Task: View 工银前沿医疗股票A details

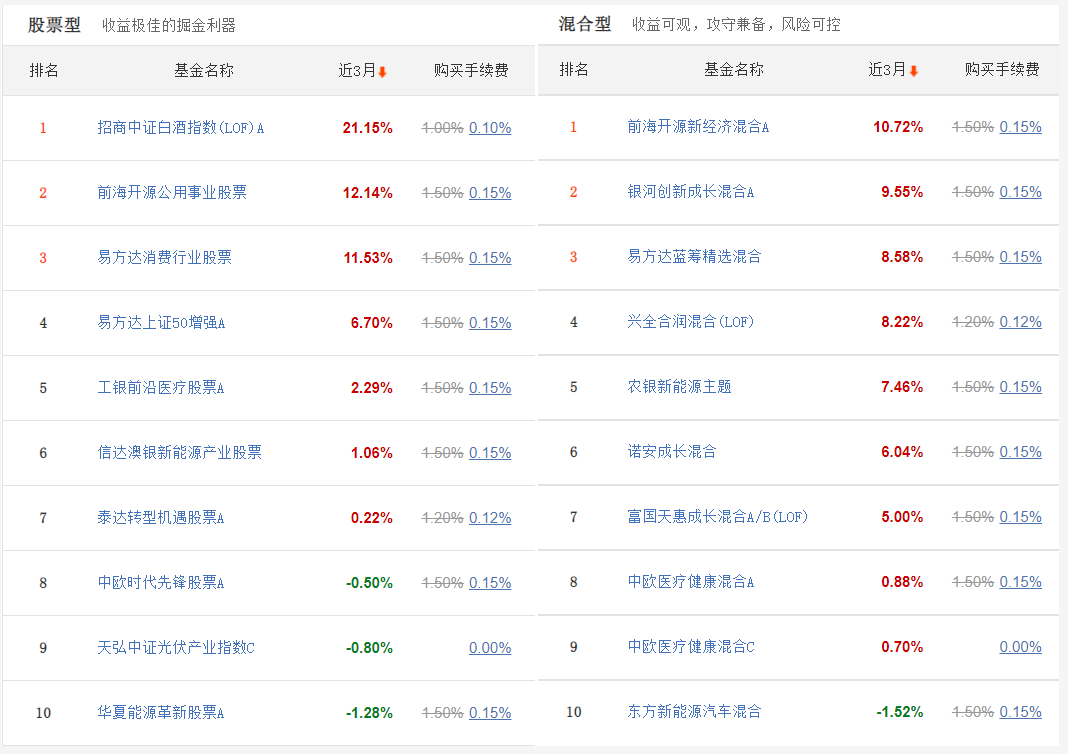Action: (160, 388)
